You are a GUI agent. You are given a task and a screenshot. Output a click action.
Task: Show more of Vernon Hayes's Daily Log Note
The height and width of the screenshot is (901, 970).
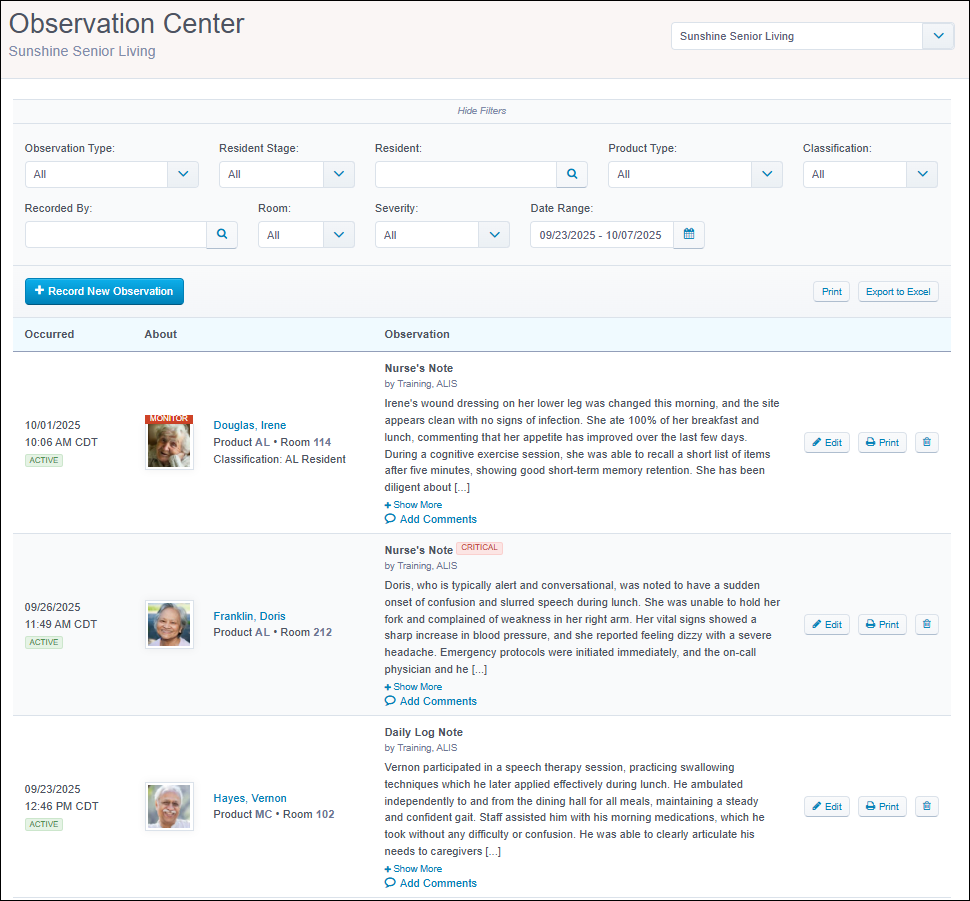414,869
